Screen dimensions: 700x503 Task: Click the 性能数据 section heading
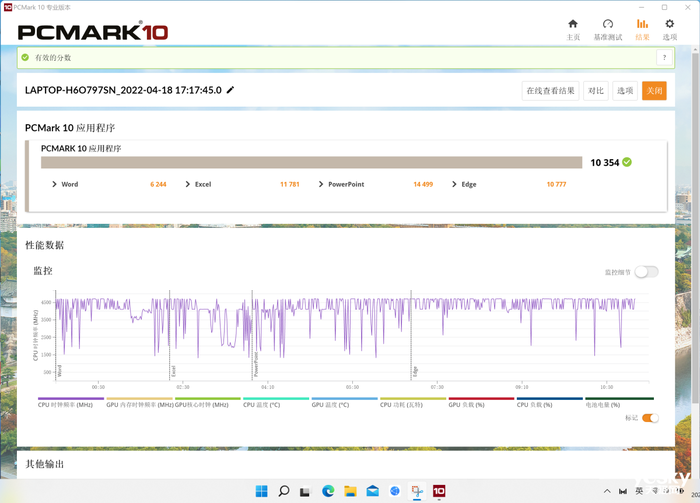[45, 245]
